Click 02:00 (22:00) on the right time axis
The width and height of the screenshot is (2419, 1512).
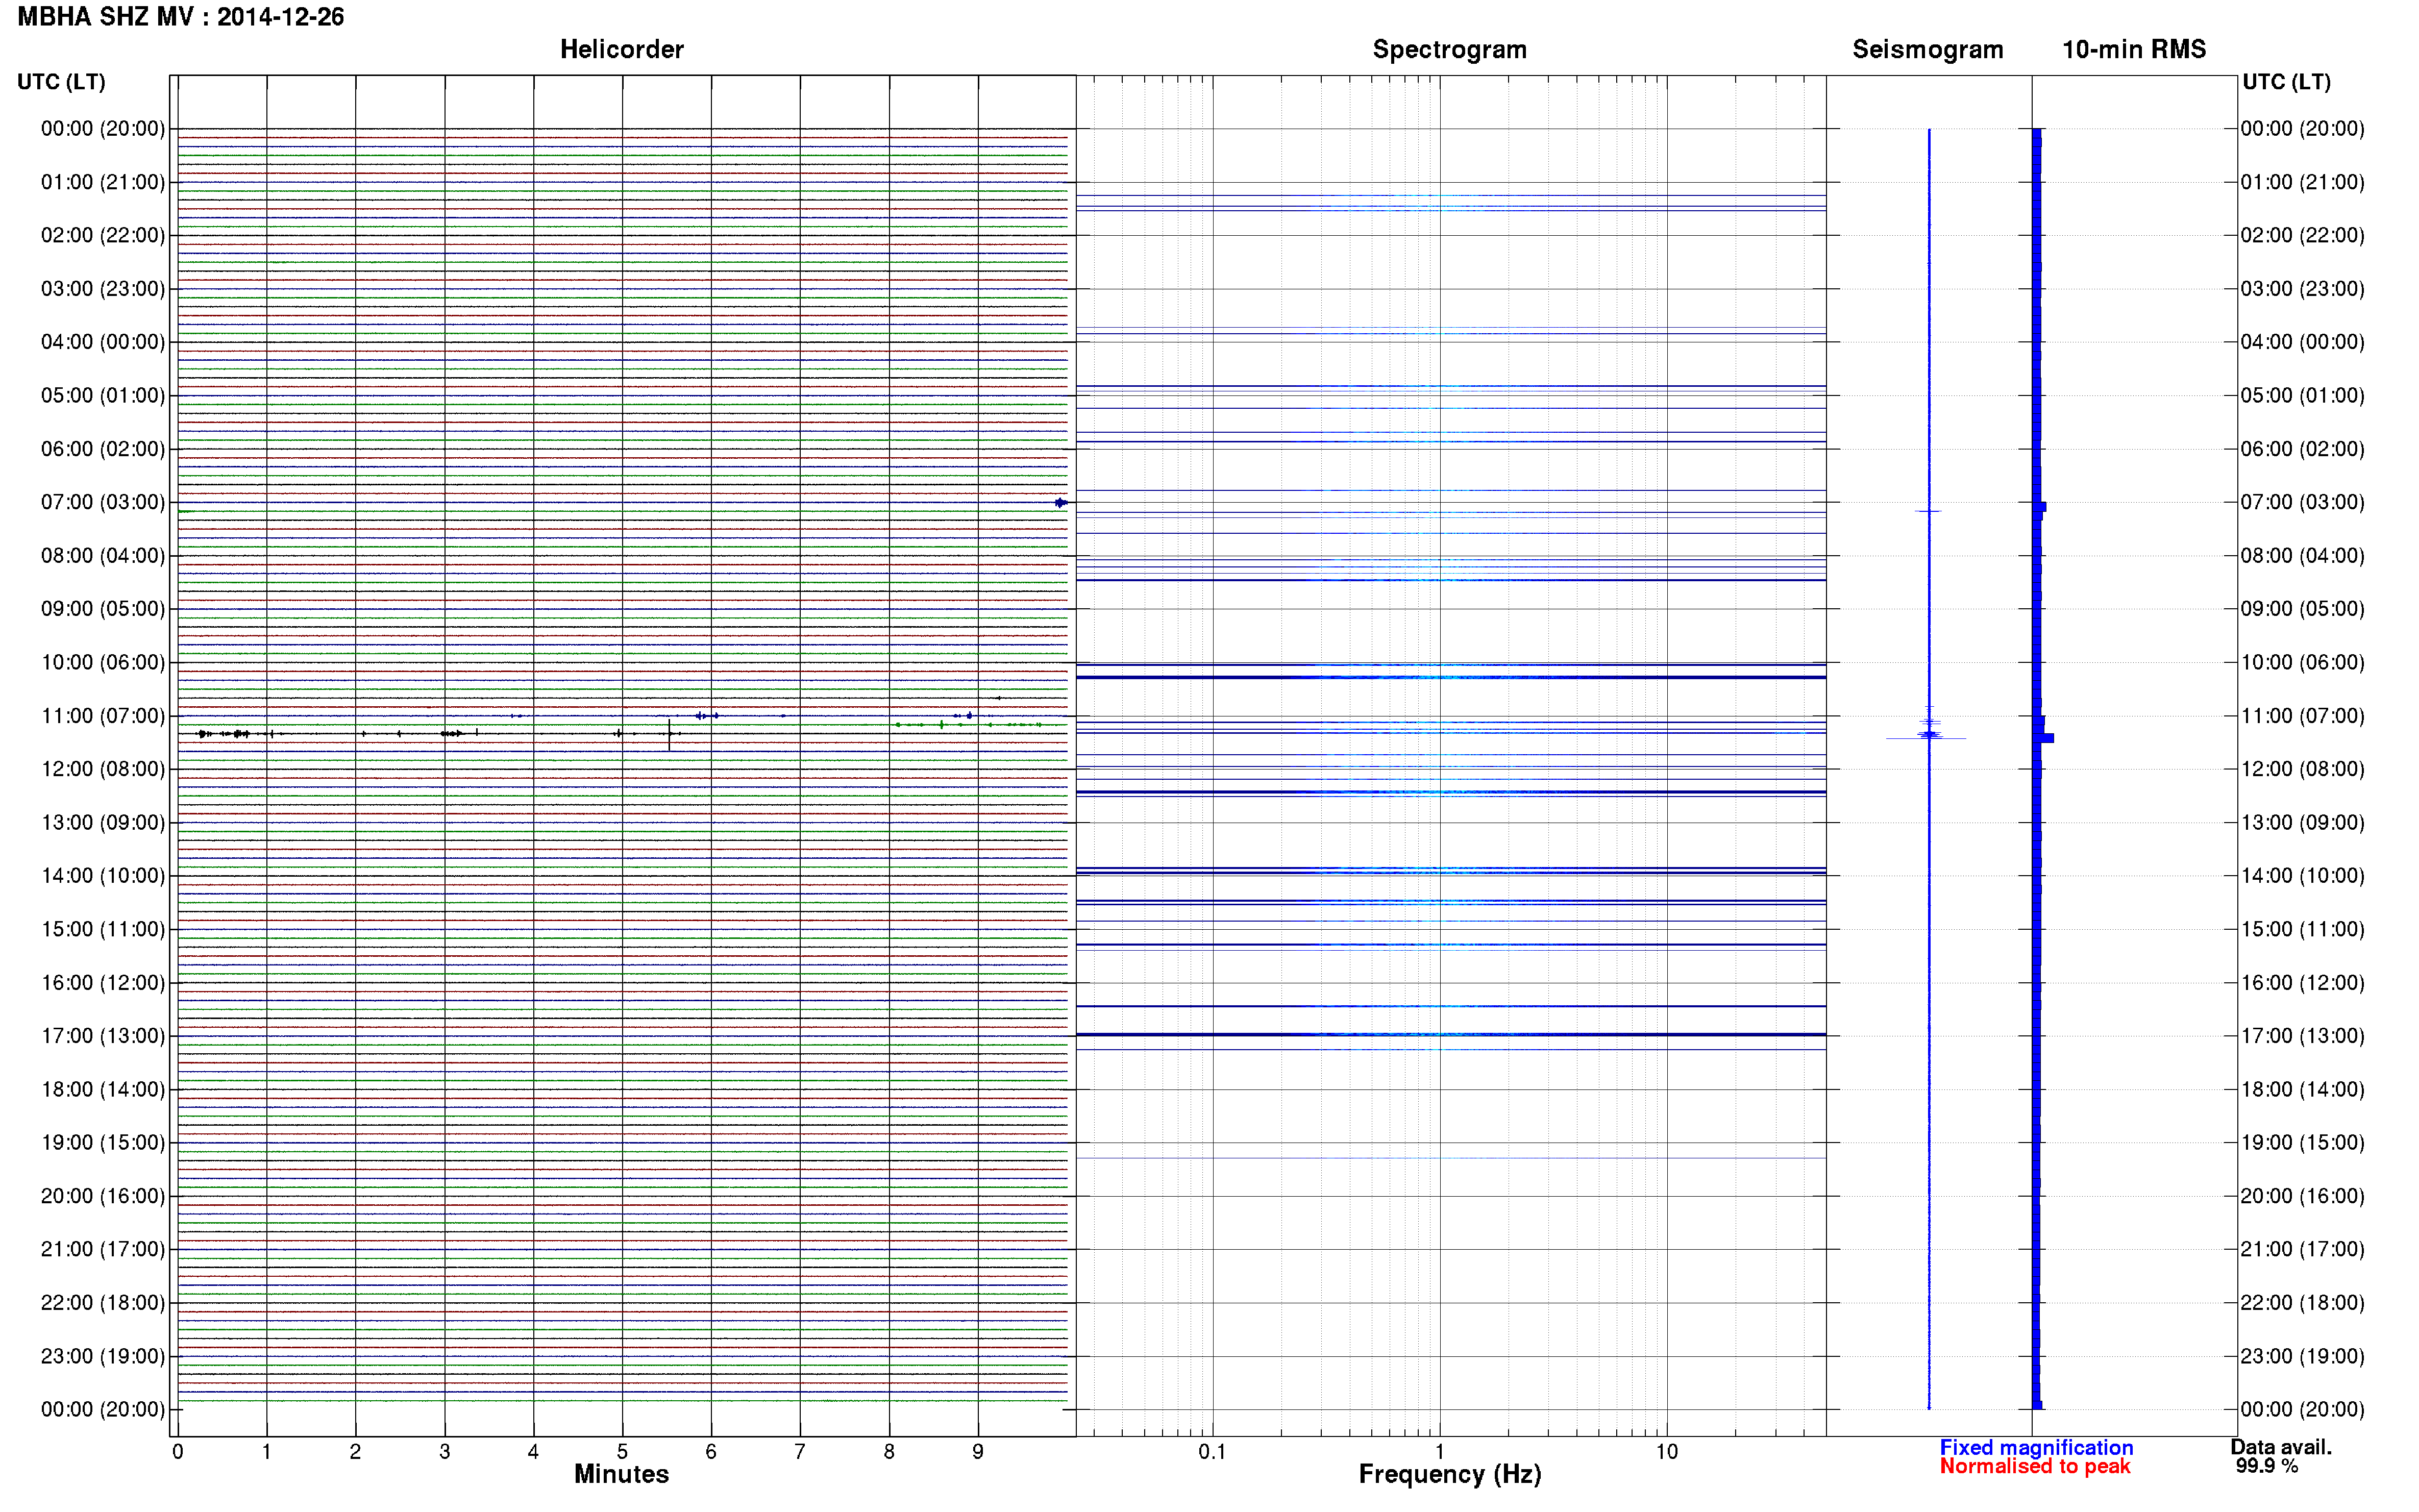[2302, 236]
